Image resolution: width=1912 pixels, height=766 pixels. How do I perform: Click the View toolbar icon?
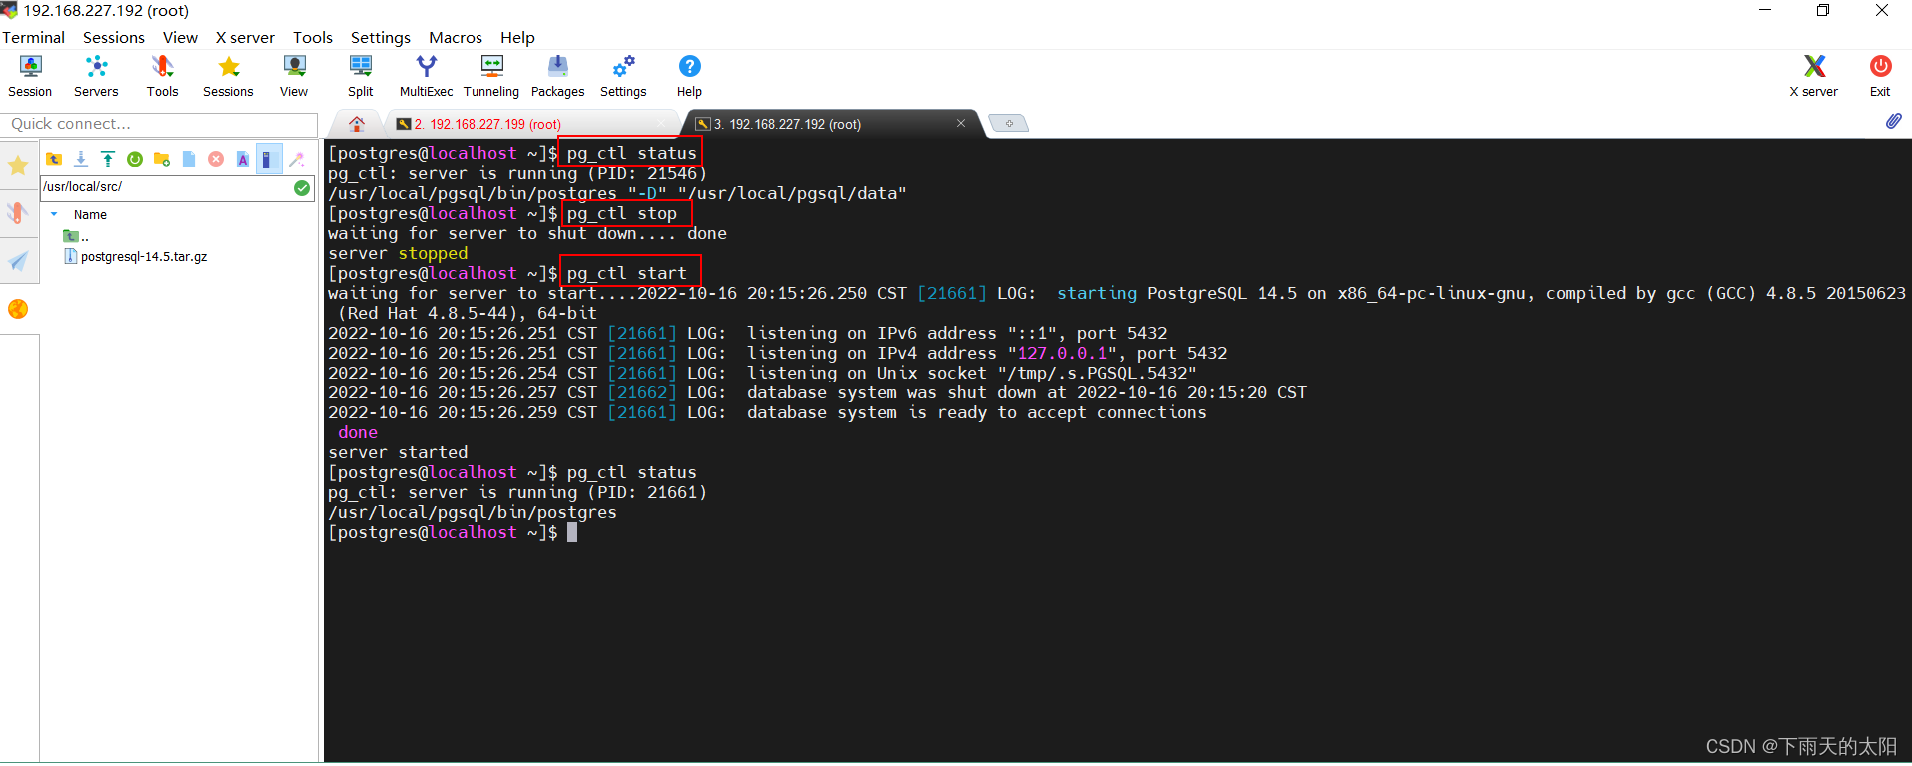[294, 77]
